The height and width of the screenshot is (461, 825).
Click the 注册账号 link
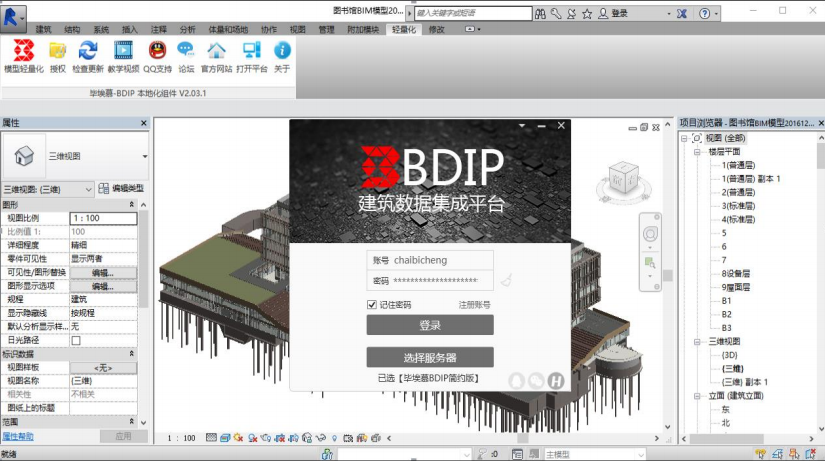coord(474,305)
